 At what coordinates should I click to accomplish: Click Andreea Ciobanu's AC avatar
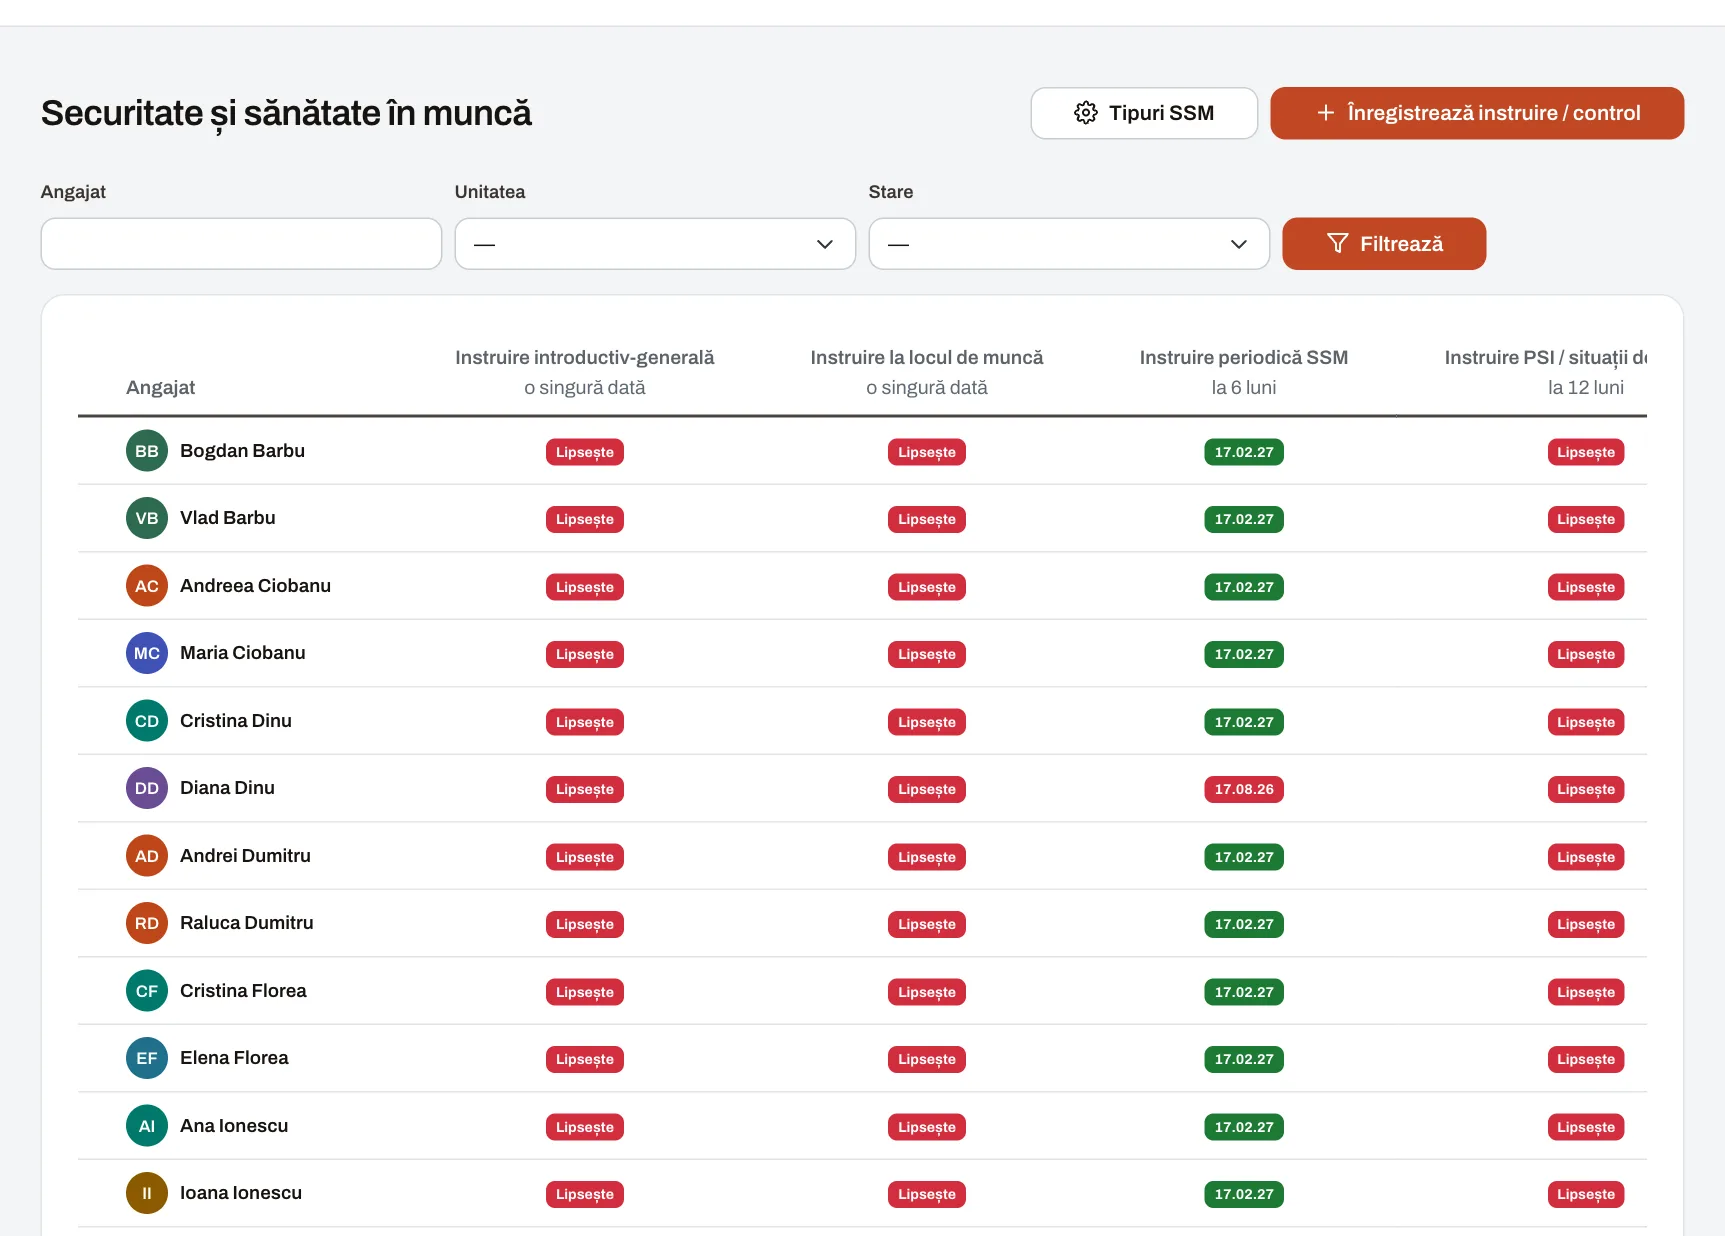point(147,586)
